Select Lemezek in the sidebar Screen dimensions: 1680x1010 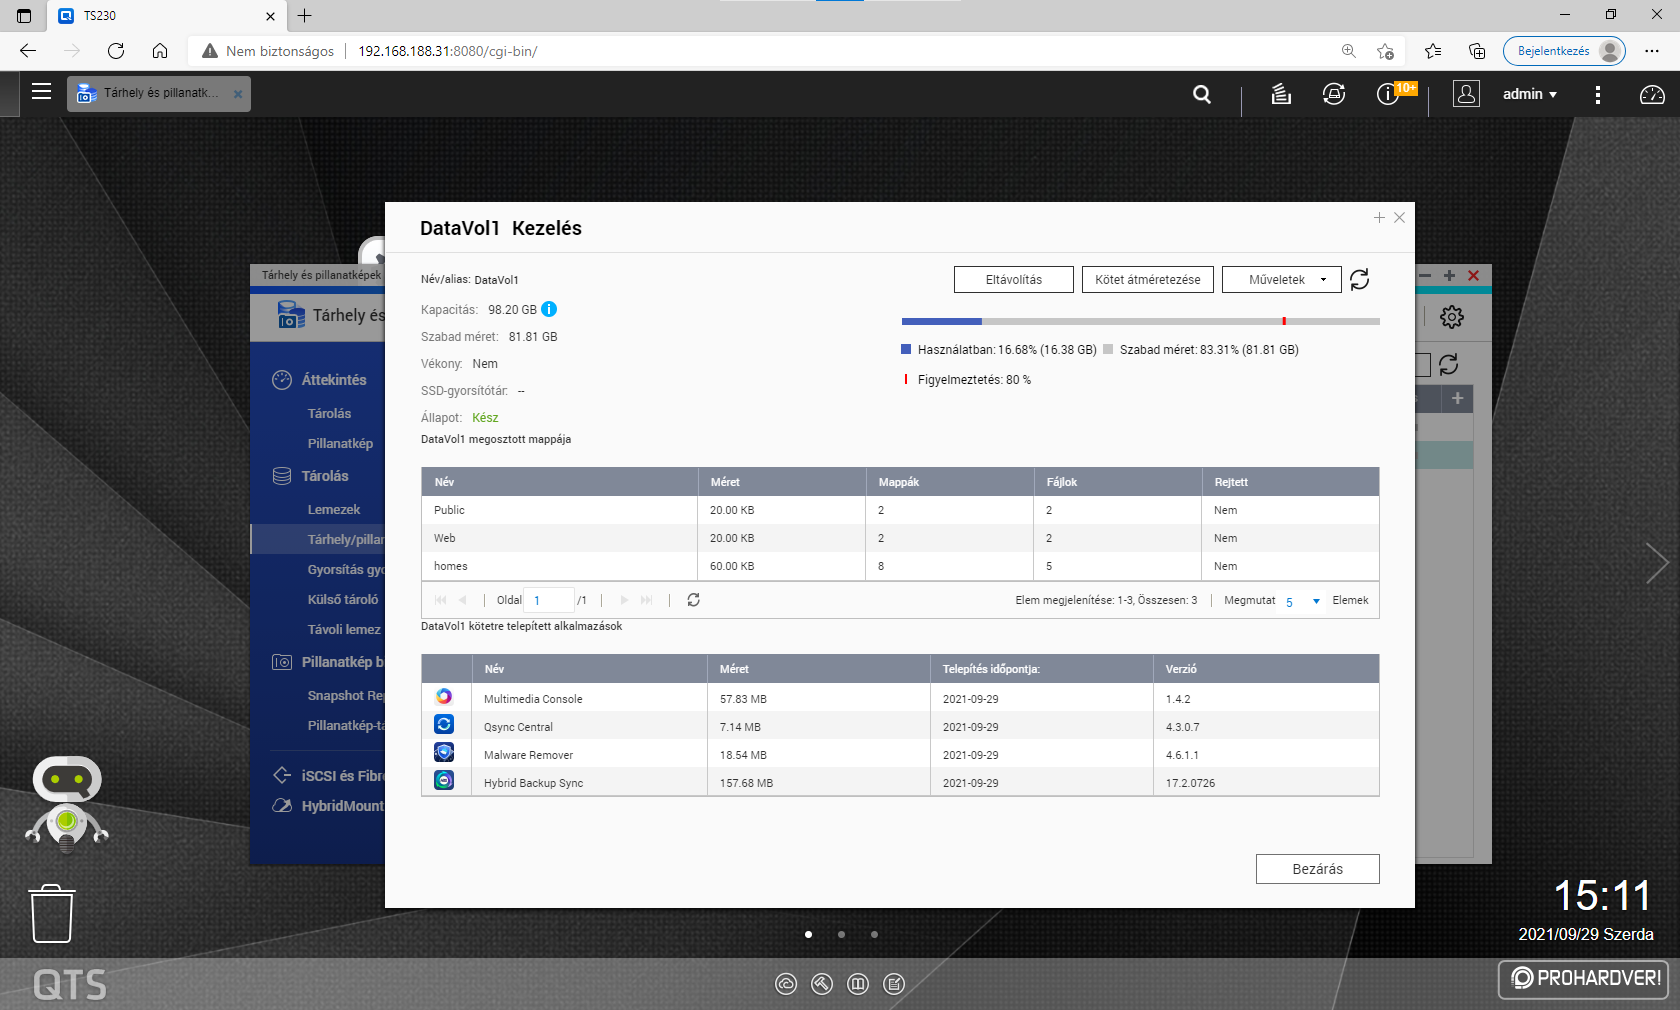[334, 510]
